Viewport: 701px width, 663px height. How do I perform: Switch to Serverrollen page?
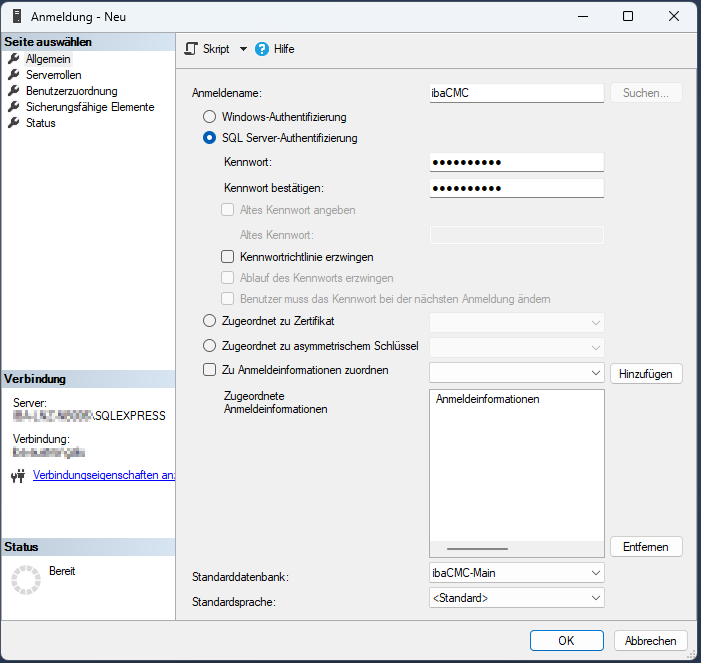pos(54,75)
